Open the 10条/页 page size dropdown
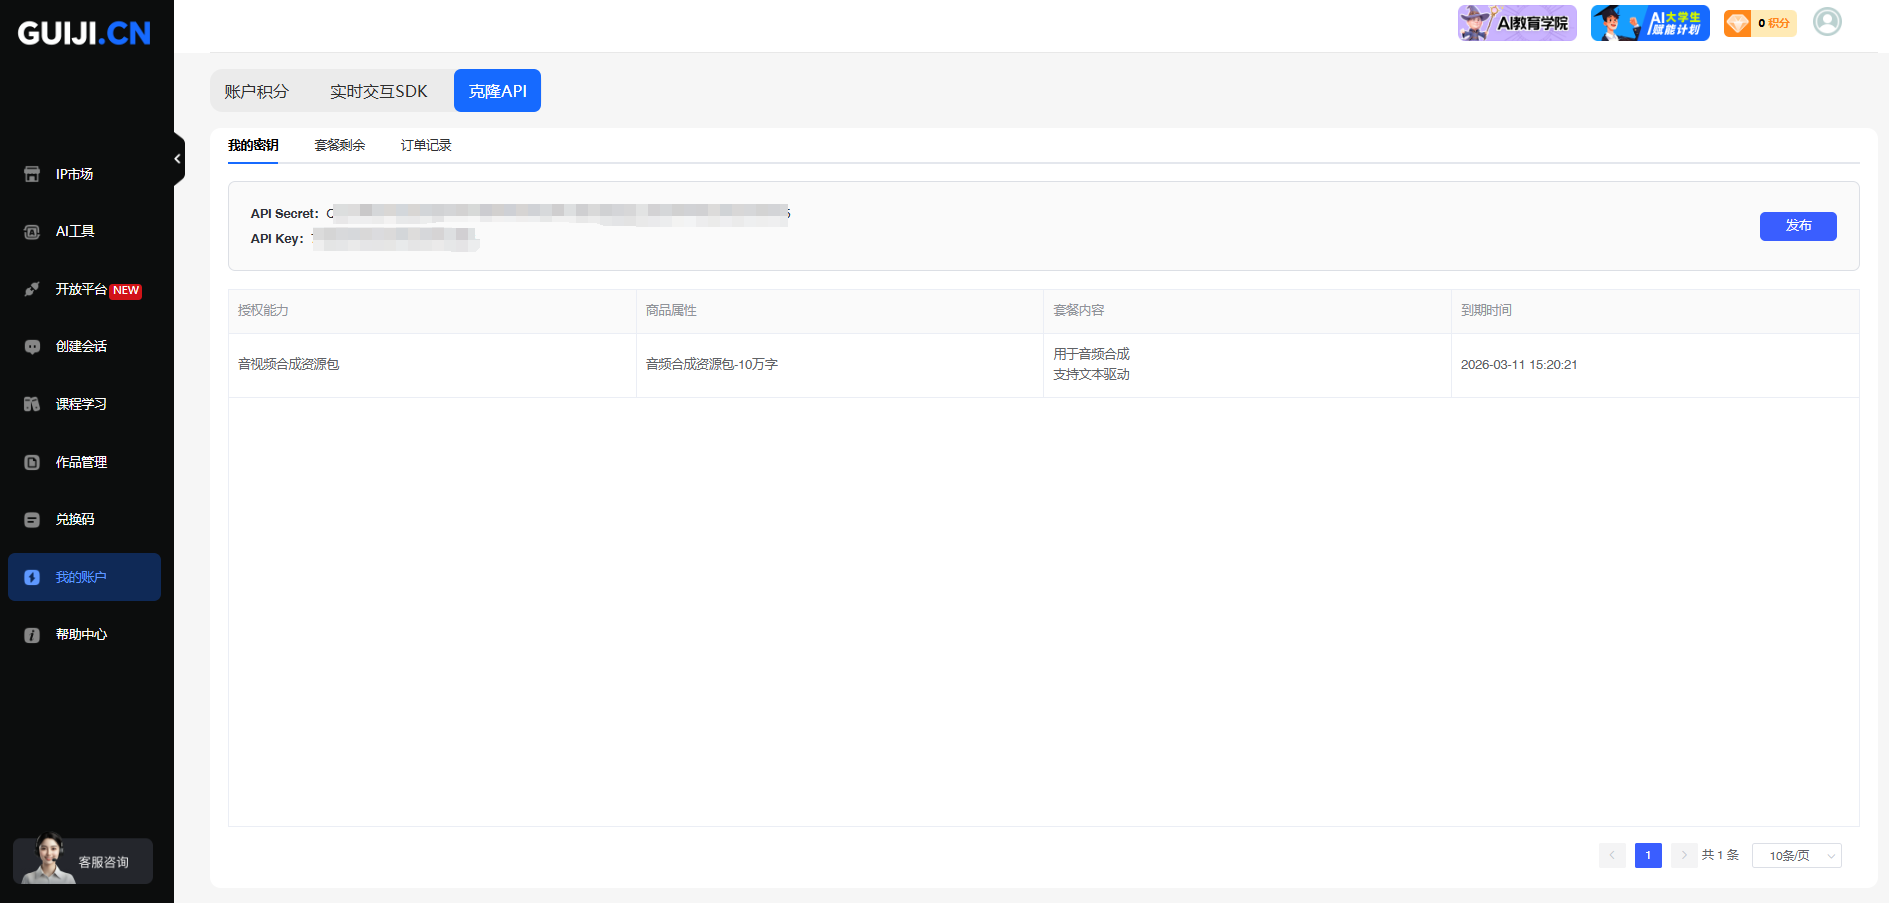1889x903 pixels. [1796, 856]
